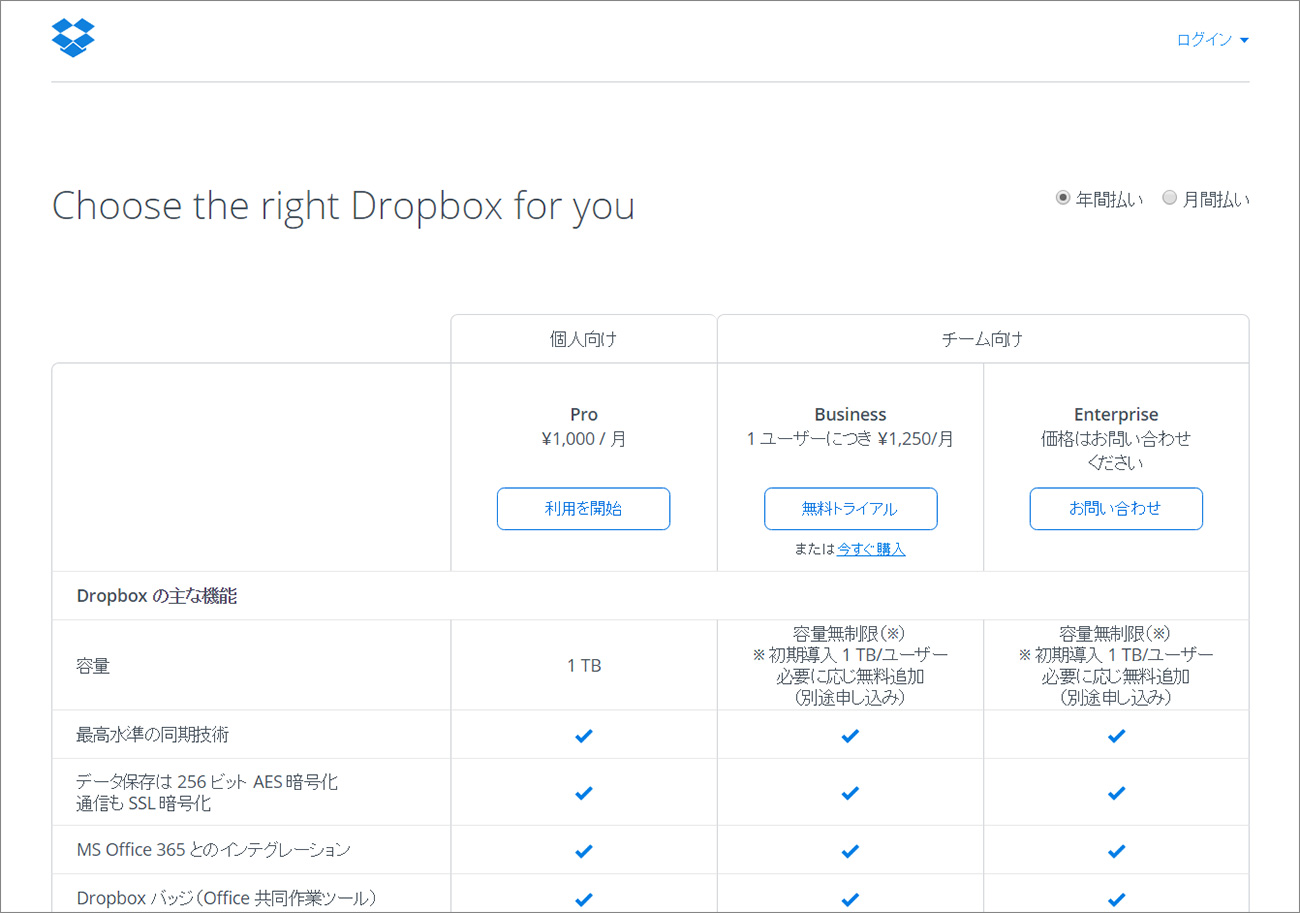Click Pro checkmark for AES 暗号化 row
This screenshot has height=913, width=1300.
584,793
